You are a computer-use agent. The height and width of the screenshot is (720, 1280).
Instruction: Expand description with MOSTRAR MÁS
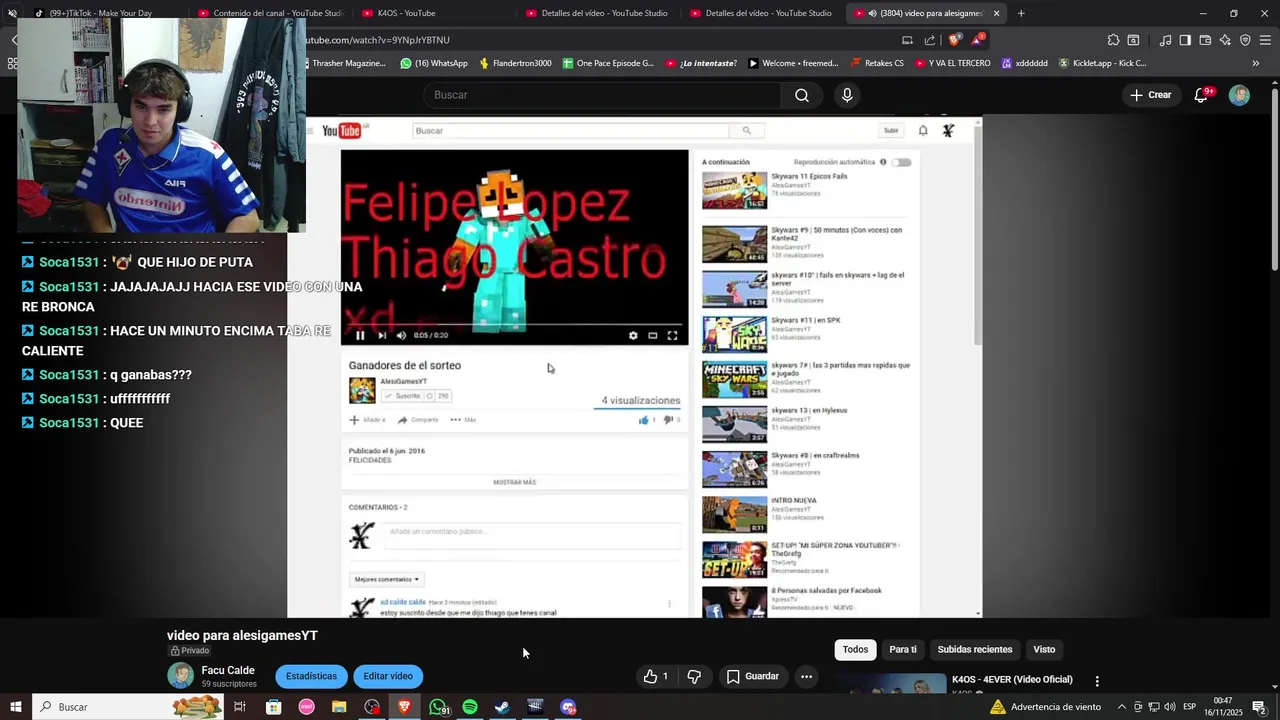coord(514,482)
